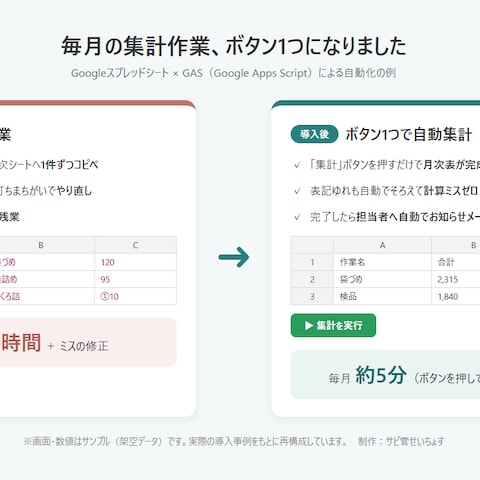This screenshot has width=480, height=480.
Task: Click the red cell value ①10
Action: (135, 296)
